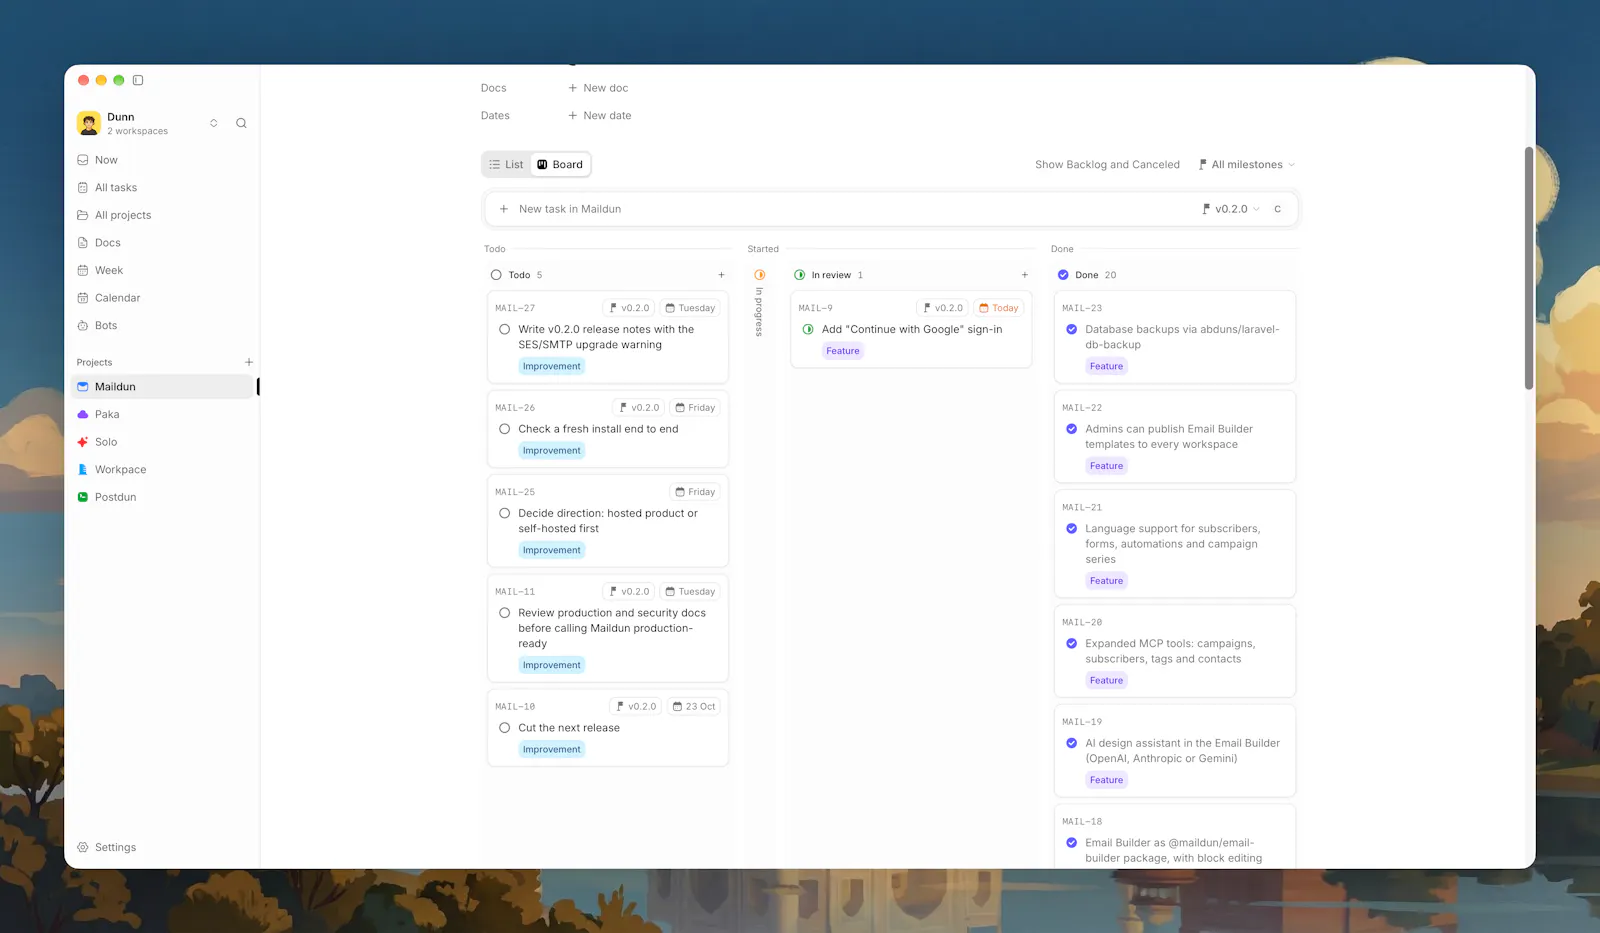Image resolution: width=1600 pixels, height=933 pixels.
Task: Open the 23 Oct date chip on MAIL-10
Action: tap(694, 707)
